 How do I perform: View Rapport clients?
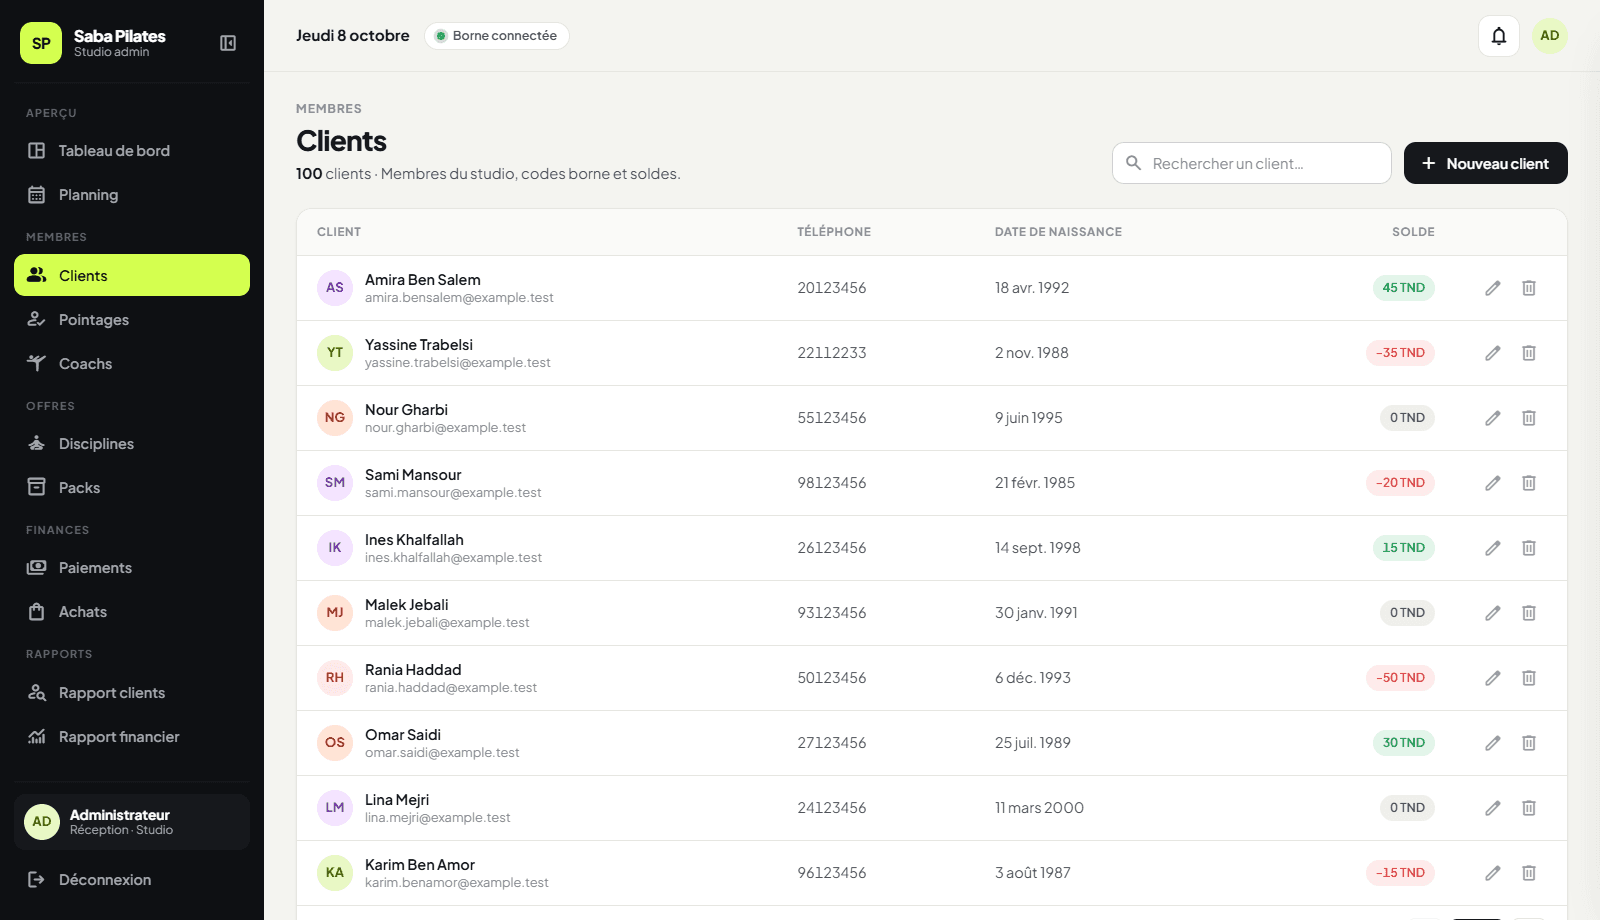click(132, 693)
